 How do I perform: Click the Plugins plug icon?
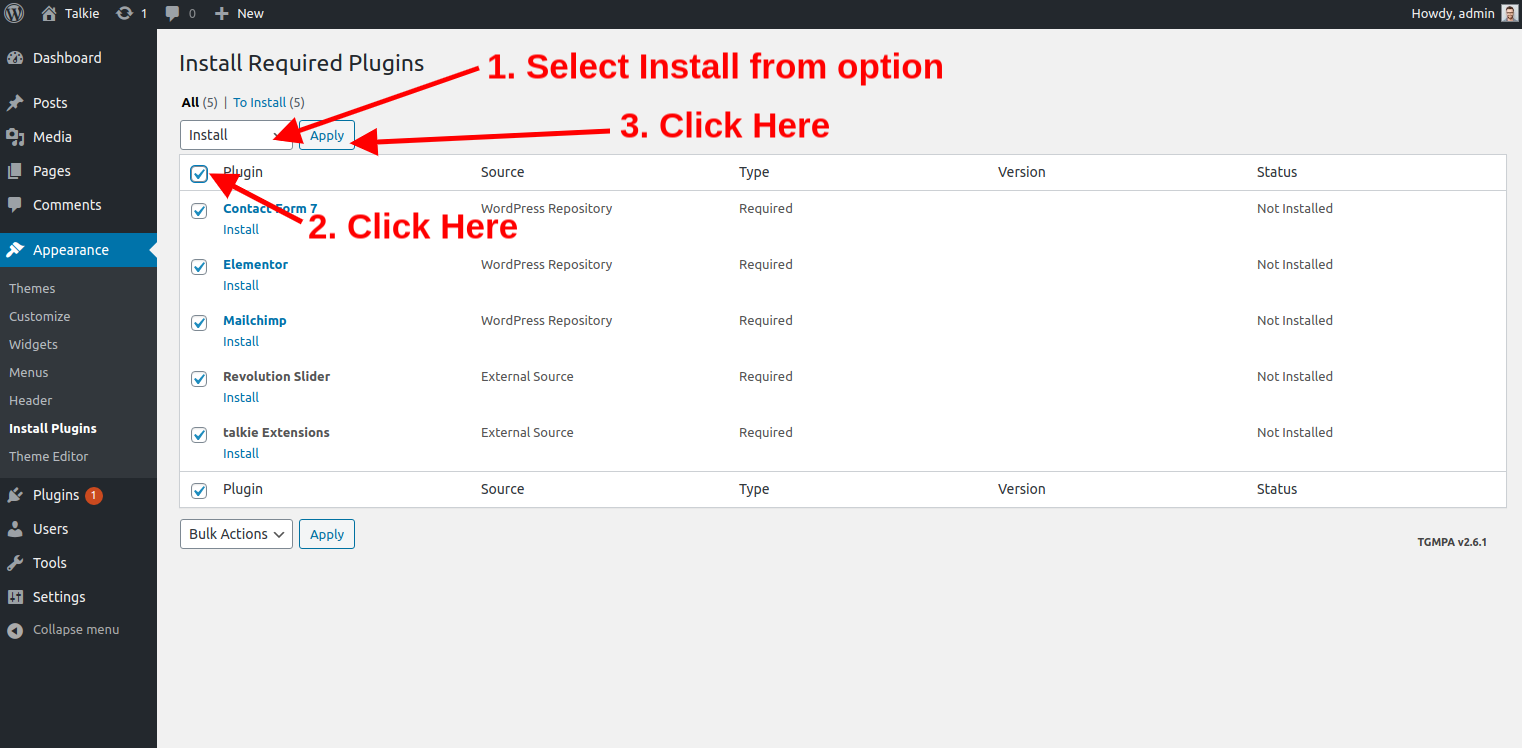15,495
